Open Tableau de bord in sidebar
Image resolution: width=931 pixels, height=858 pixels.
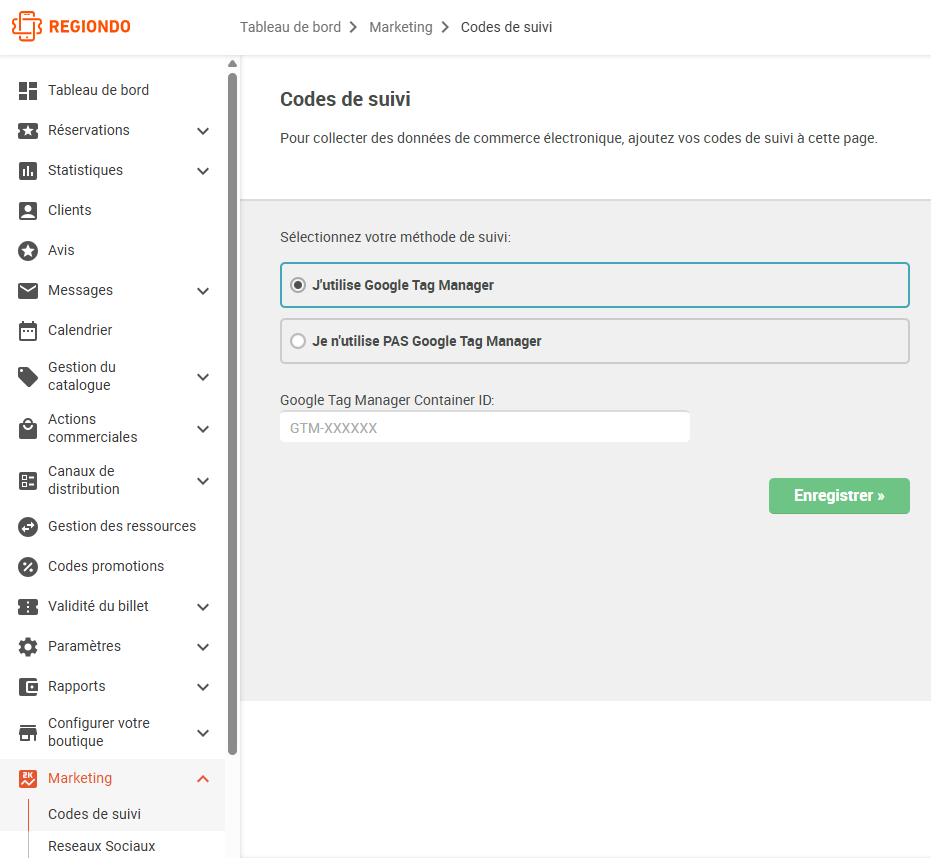(x=99, y=90)
